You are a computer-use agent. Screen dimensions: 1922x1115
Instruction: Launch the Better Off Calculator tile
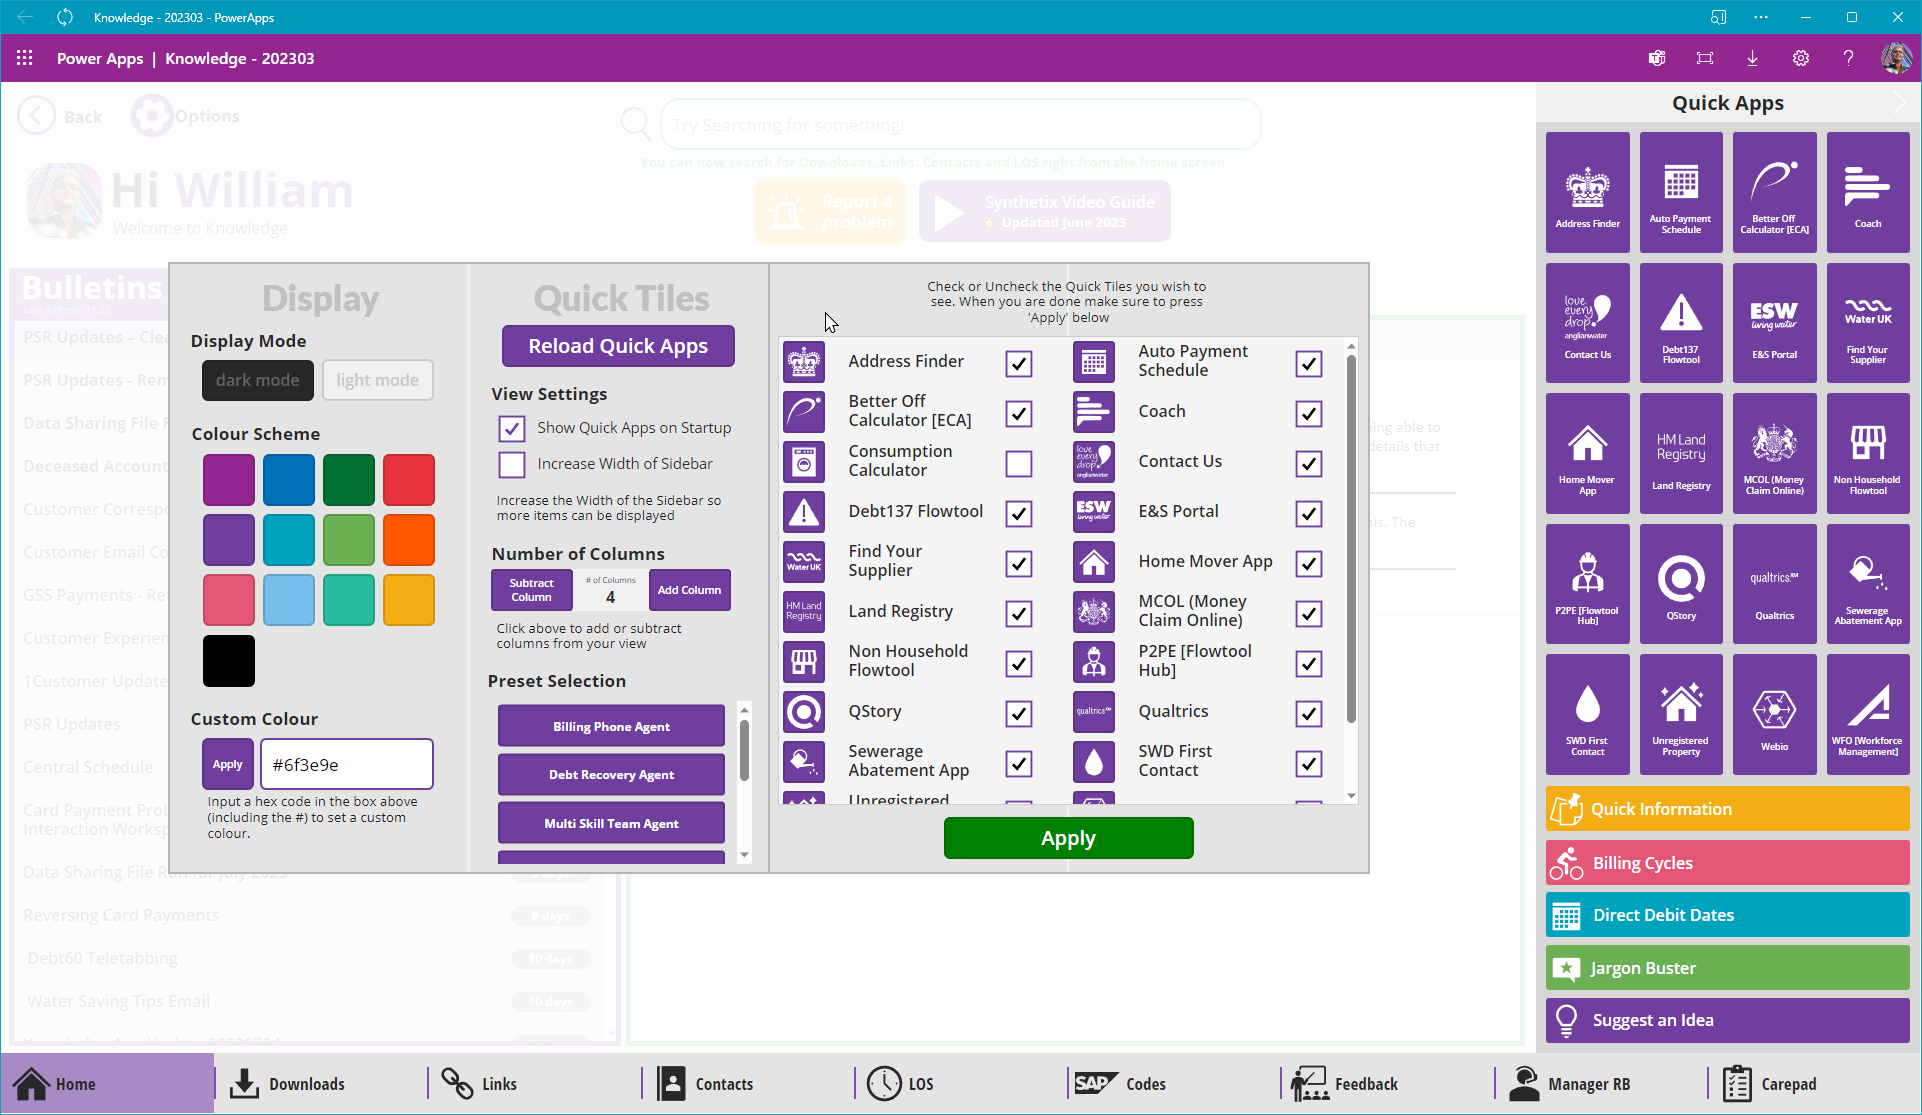tap(1774, 192)
